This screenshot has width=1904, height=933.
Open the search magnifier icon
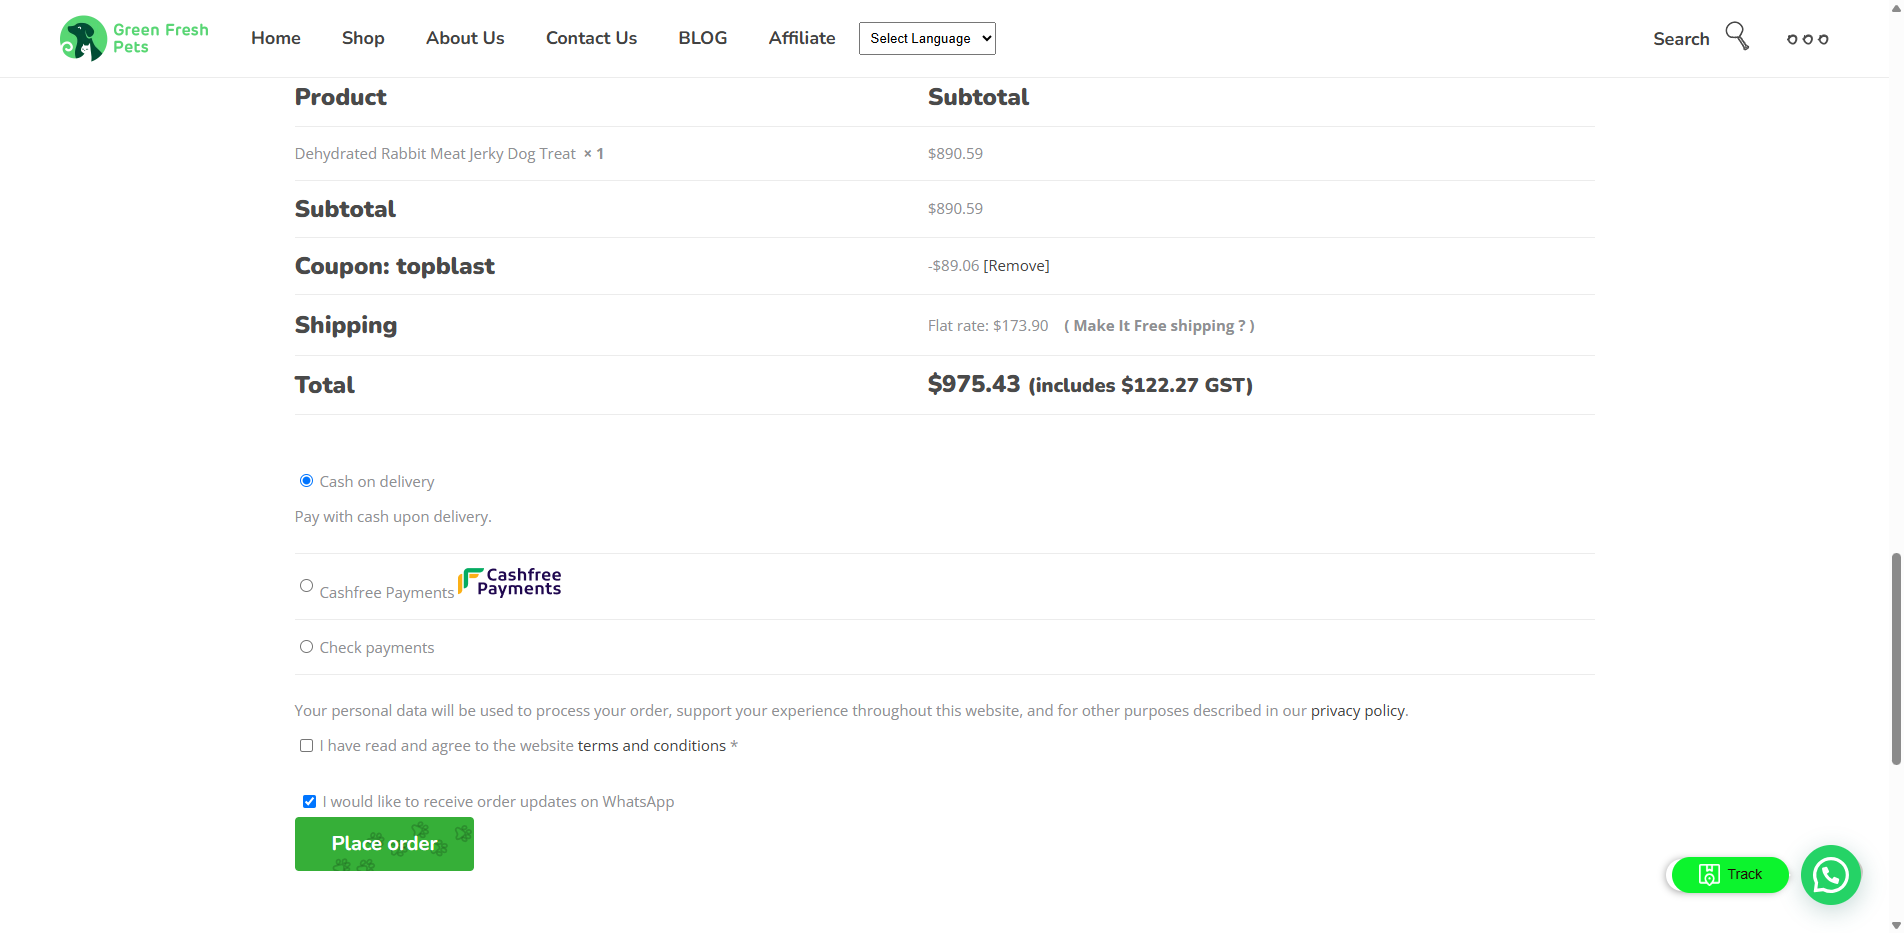point(1737,36)
